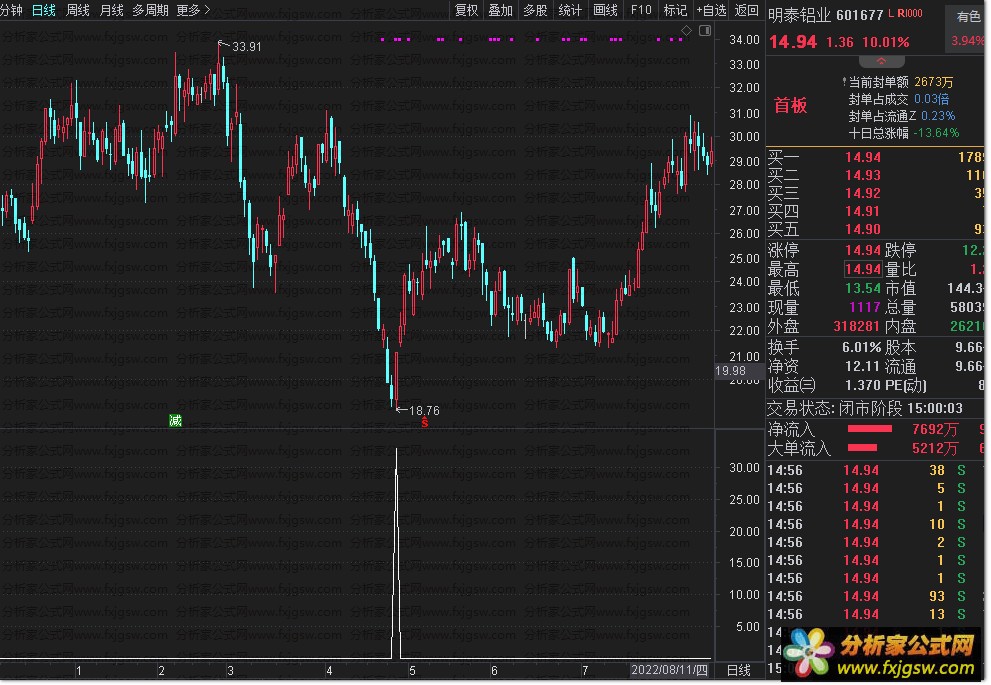This screenshot has width=991, height=685.
Task: Click the 返回 back button
Action: coord(746,10)
